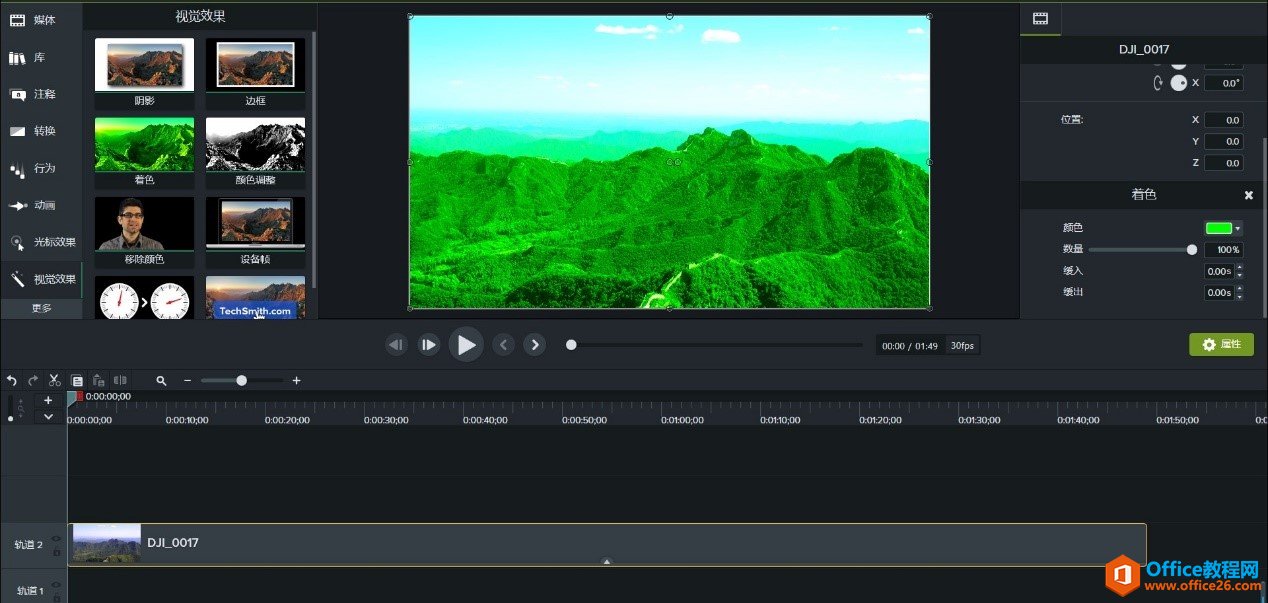
Task: Remove the 着色 effect with X icon
Action: 1248,195
